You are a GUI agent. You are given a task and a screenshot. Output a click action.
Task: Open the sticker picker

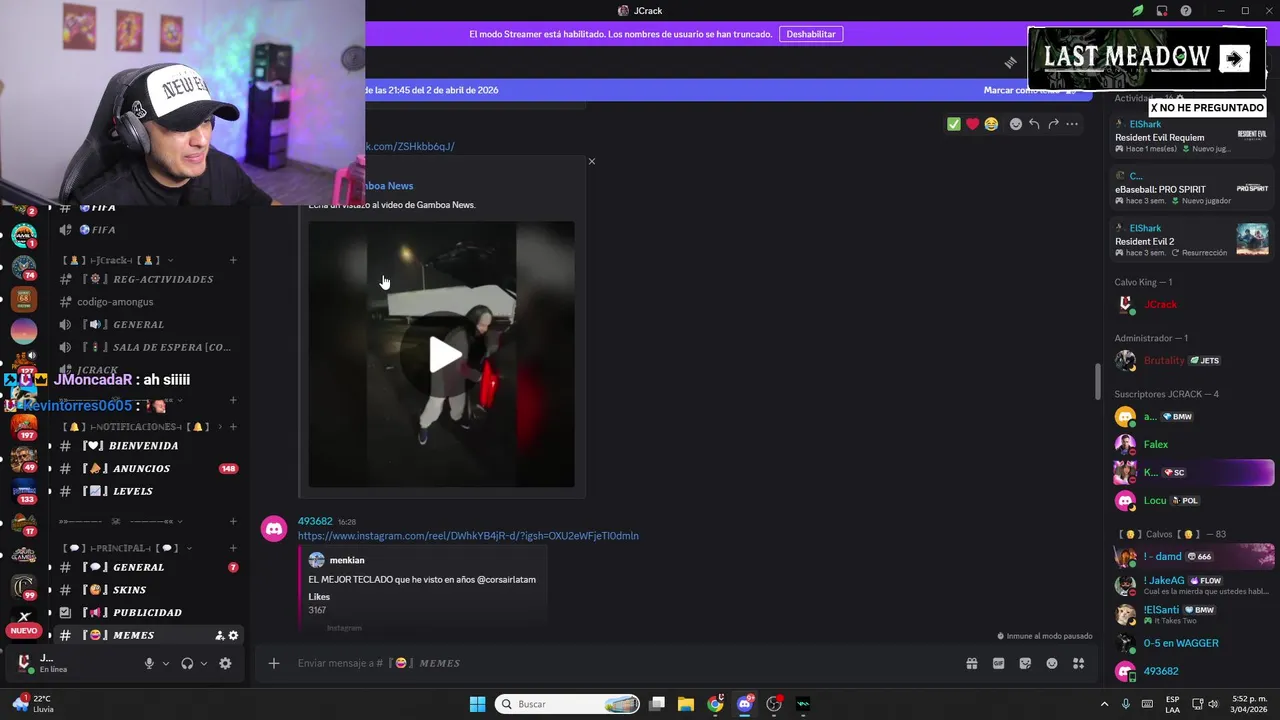point(1025,663)
